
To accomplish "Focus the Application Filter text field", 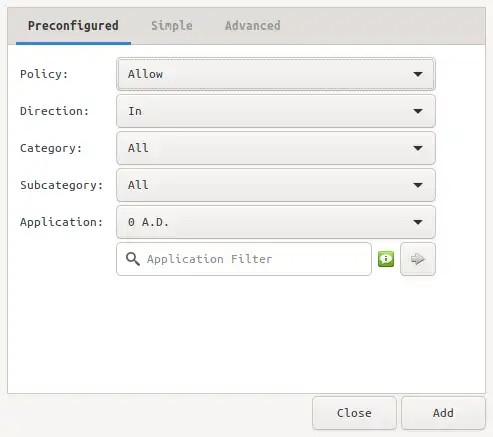I will 244,259.
